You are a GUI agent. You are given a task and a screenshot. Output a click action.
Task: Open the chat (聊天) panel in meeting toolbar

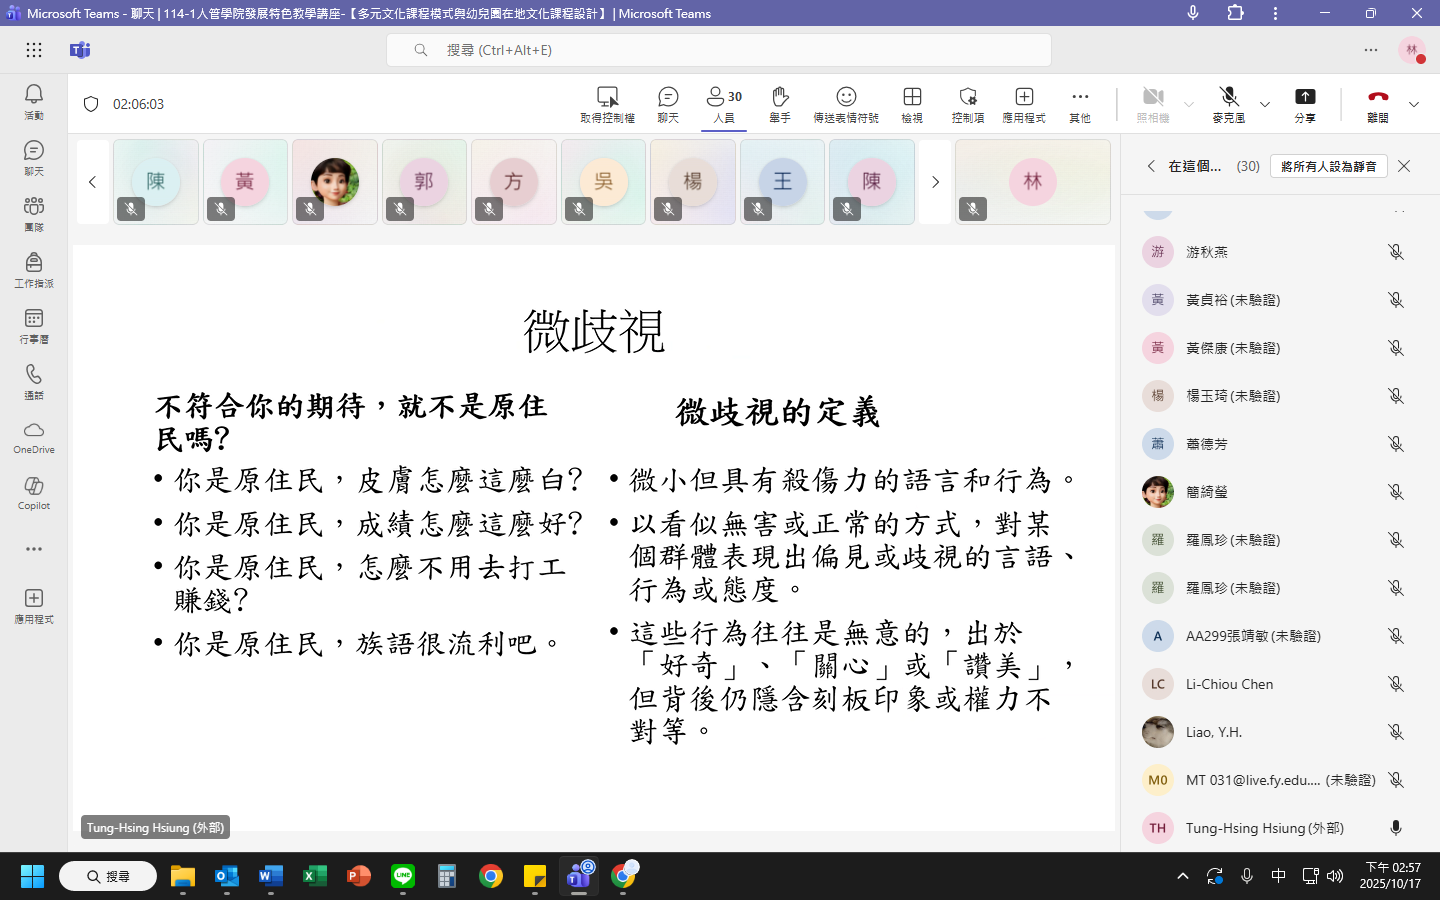(667, 103)
